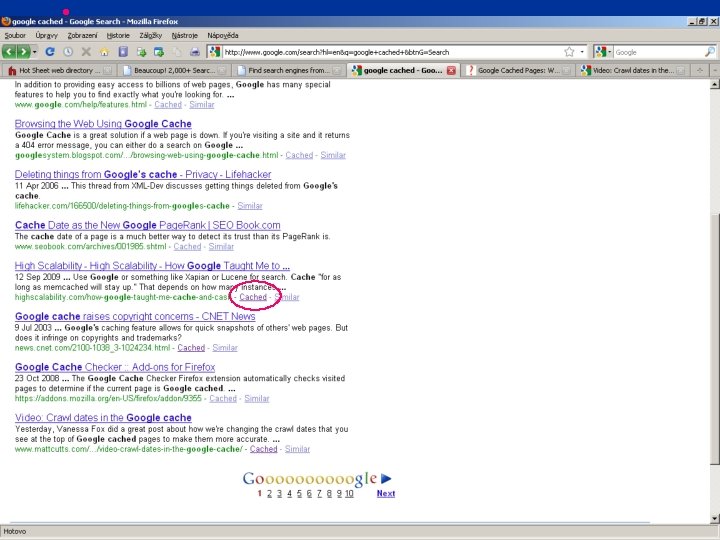This screenshot has height=540, width=720.
Task: Click the grayed-out copy pages icon
Action: click(177, 52)
